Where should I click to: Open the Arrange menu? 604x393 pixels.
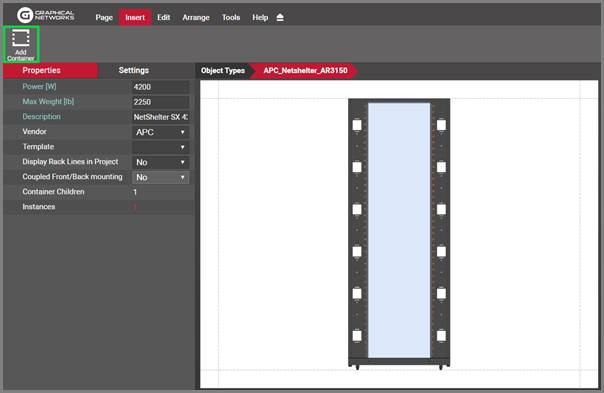[x=196, y=17]
